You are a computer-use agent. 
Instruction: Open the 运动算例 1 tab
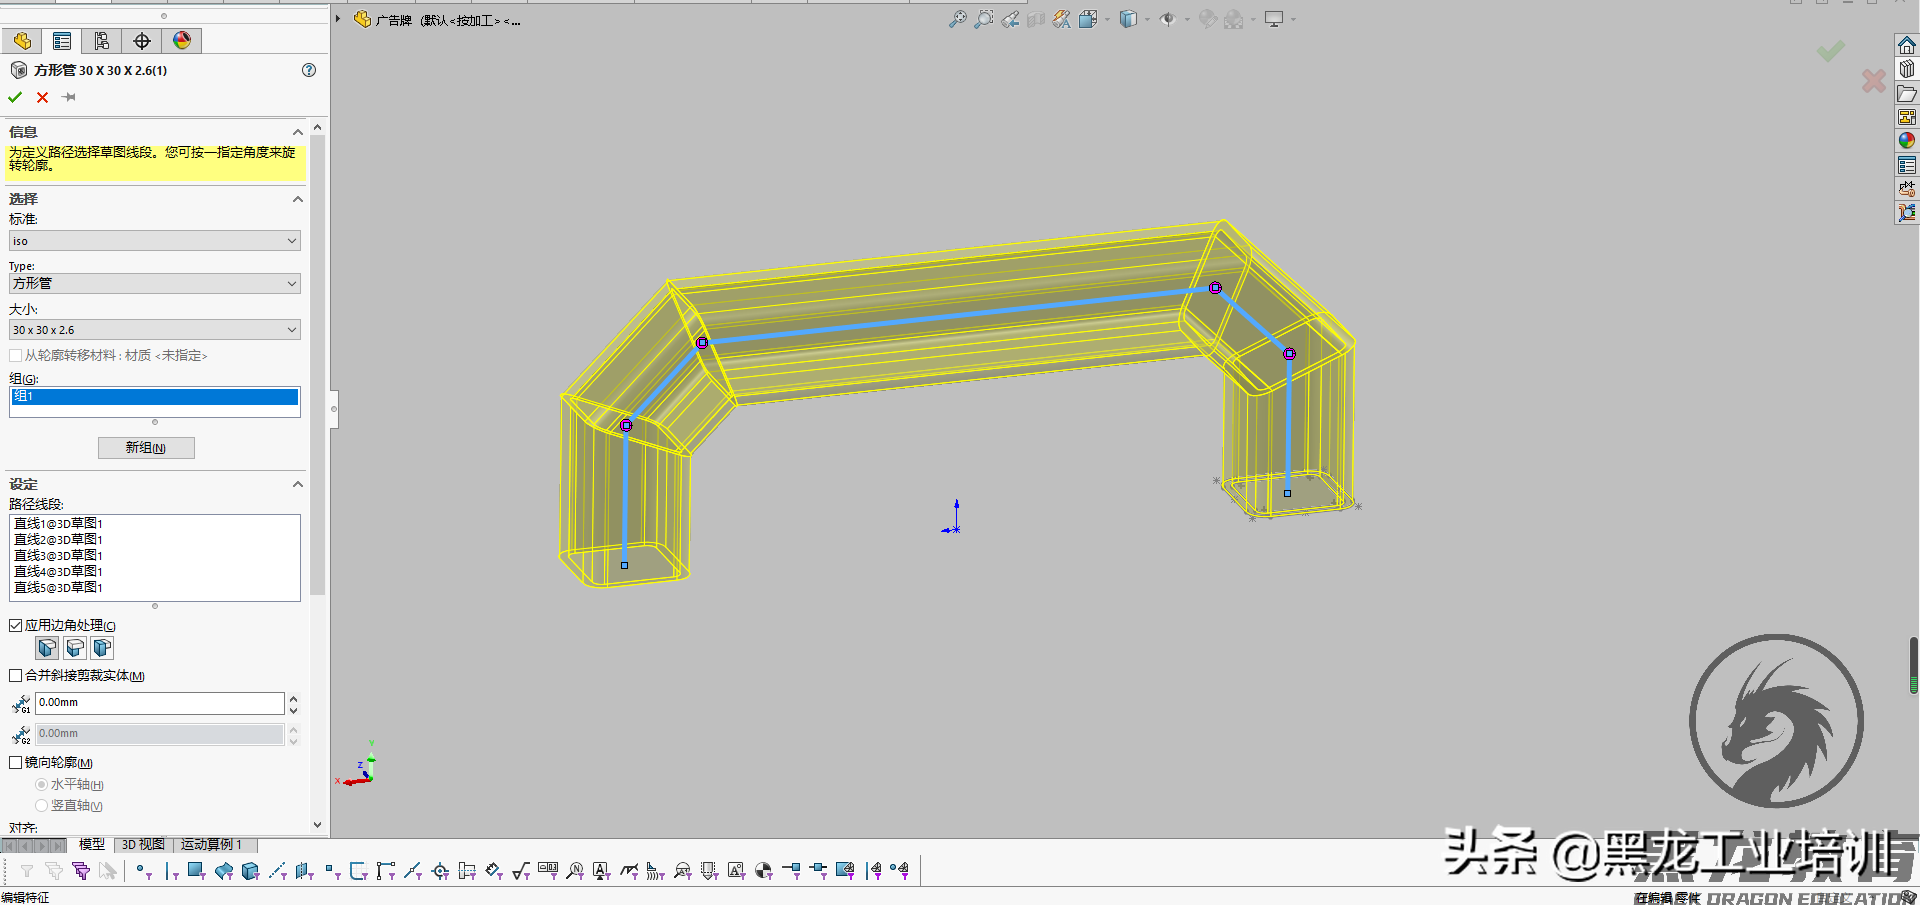pyautogui.click(x=211, y=844)
